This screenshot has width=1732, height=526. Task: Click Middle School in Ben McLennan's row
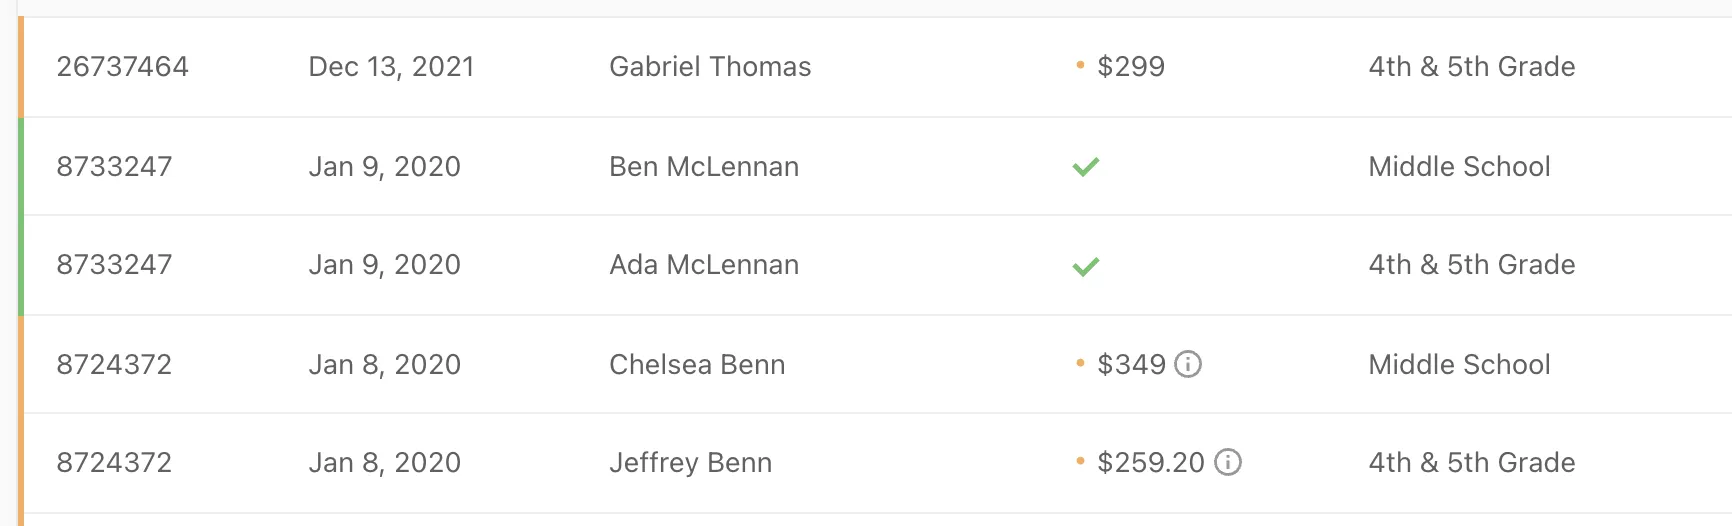pyautogui.click(x=1459, y=167)
